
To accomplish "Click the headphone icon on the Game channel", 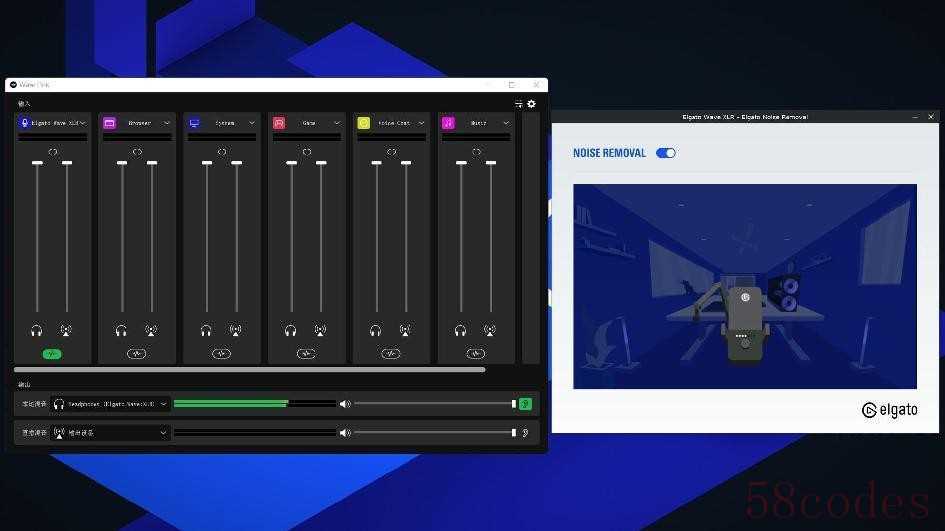I will tap(290, 330).
